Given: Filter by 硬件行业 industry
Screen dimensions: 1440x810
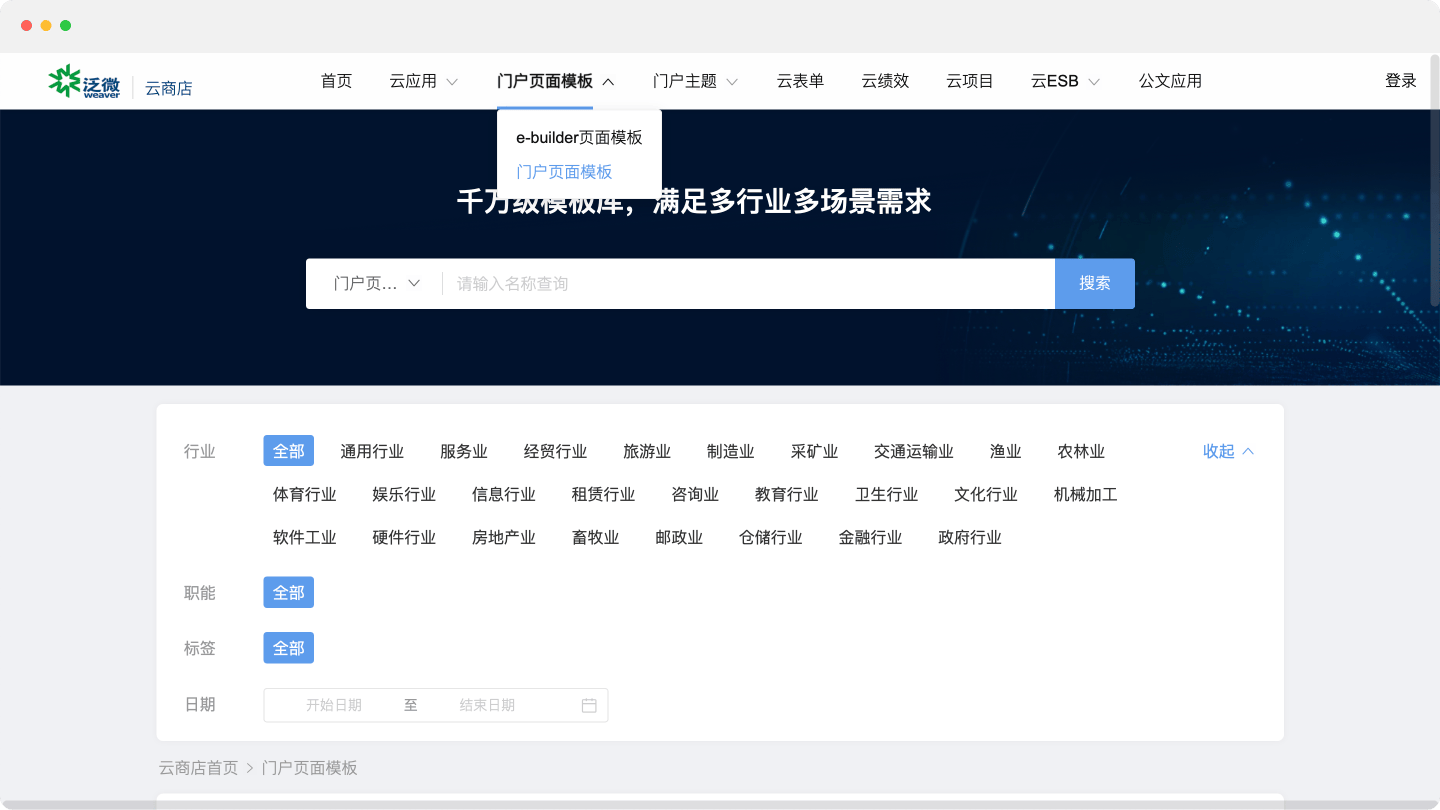Looking at the screenshot, I should 404,538.
